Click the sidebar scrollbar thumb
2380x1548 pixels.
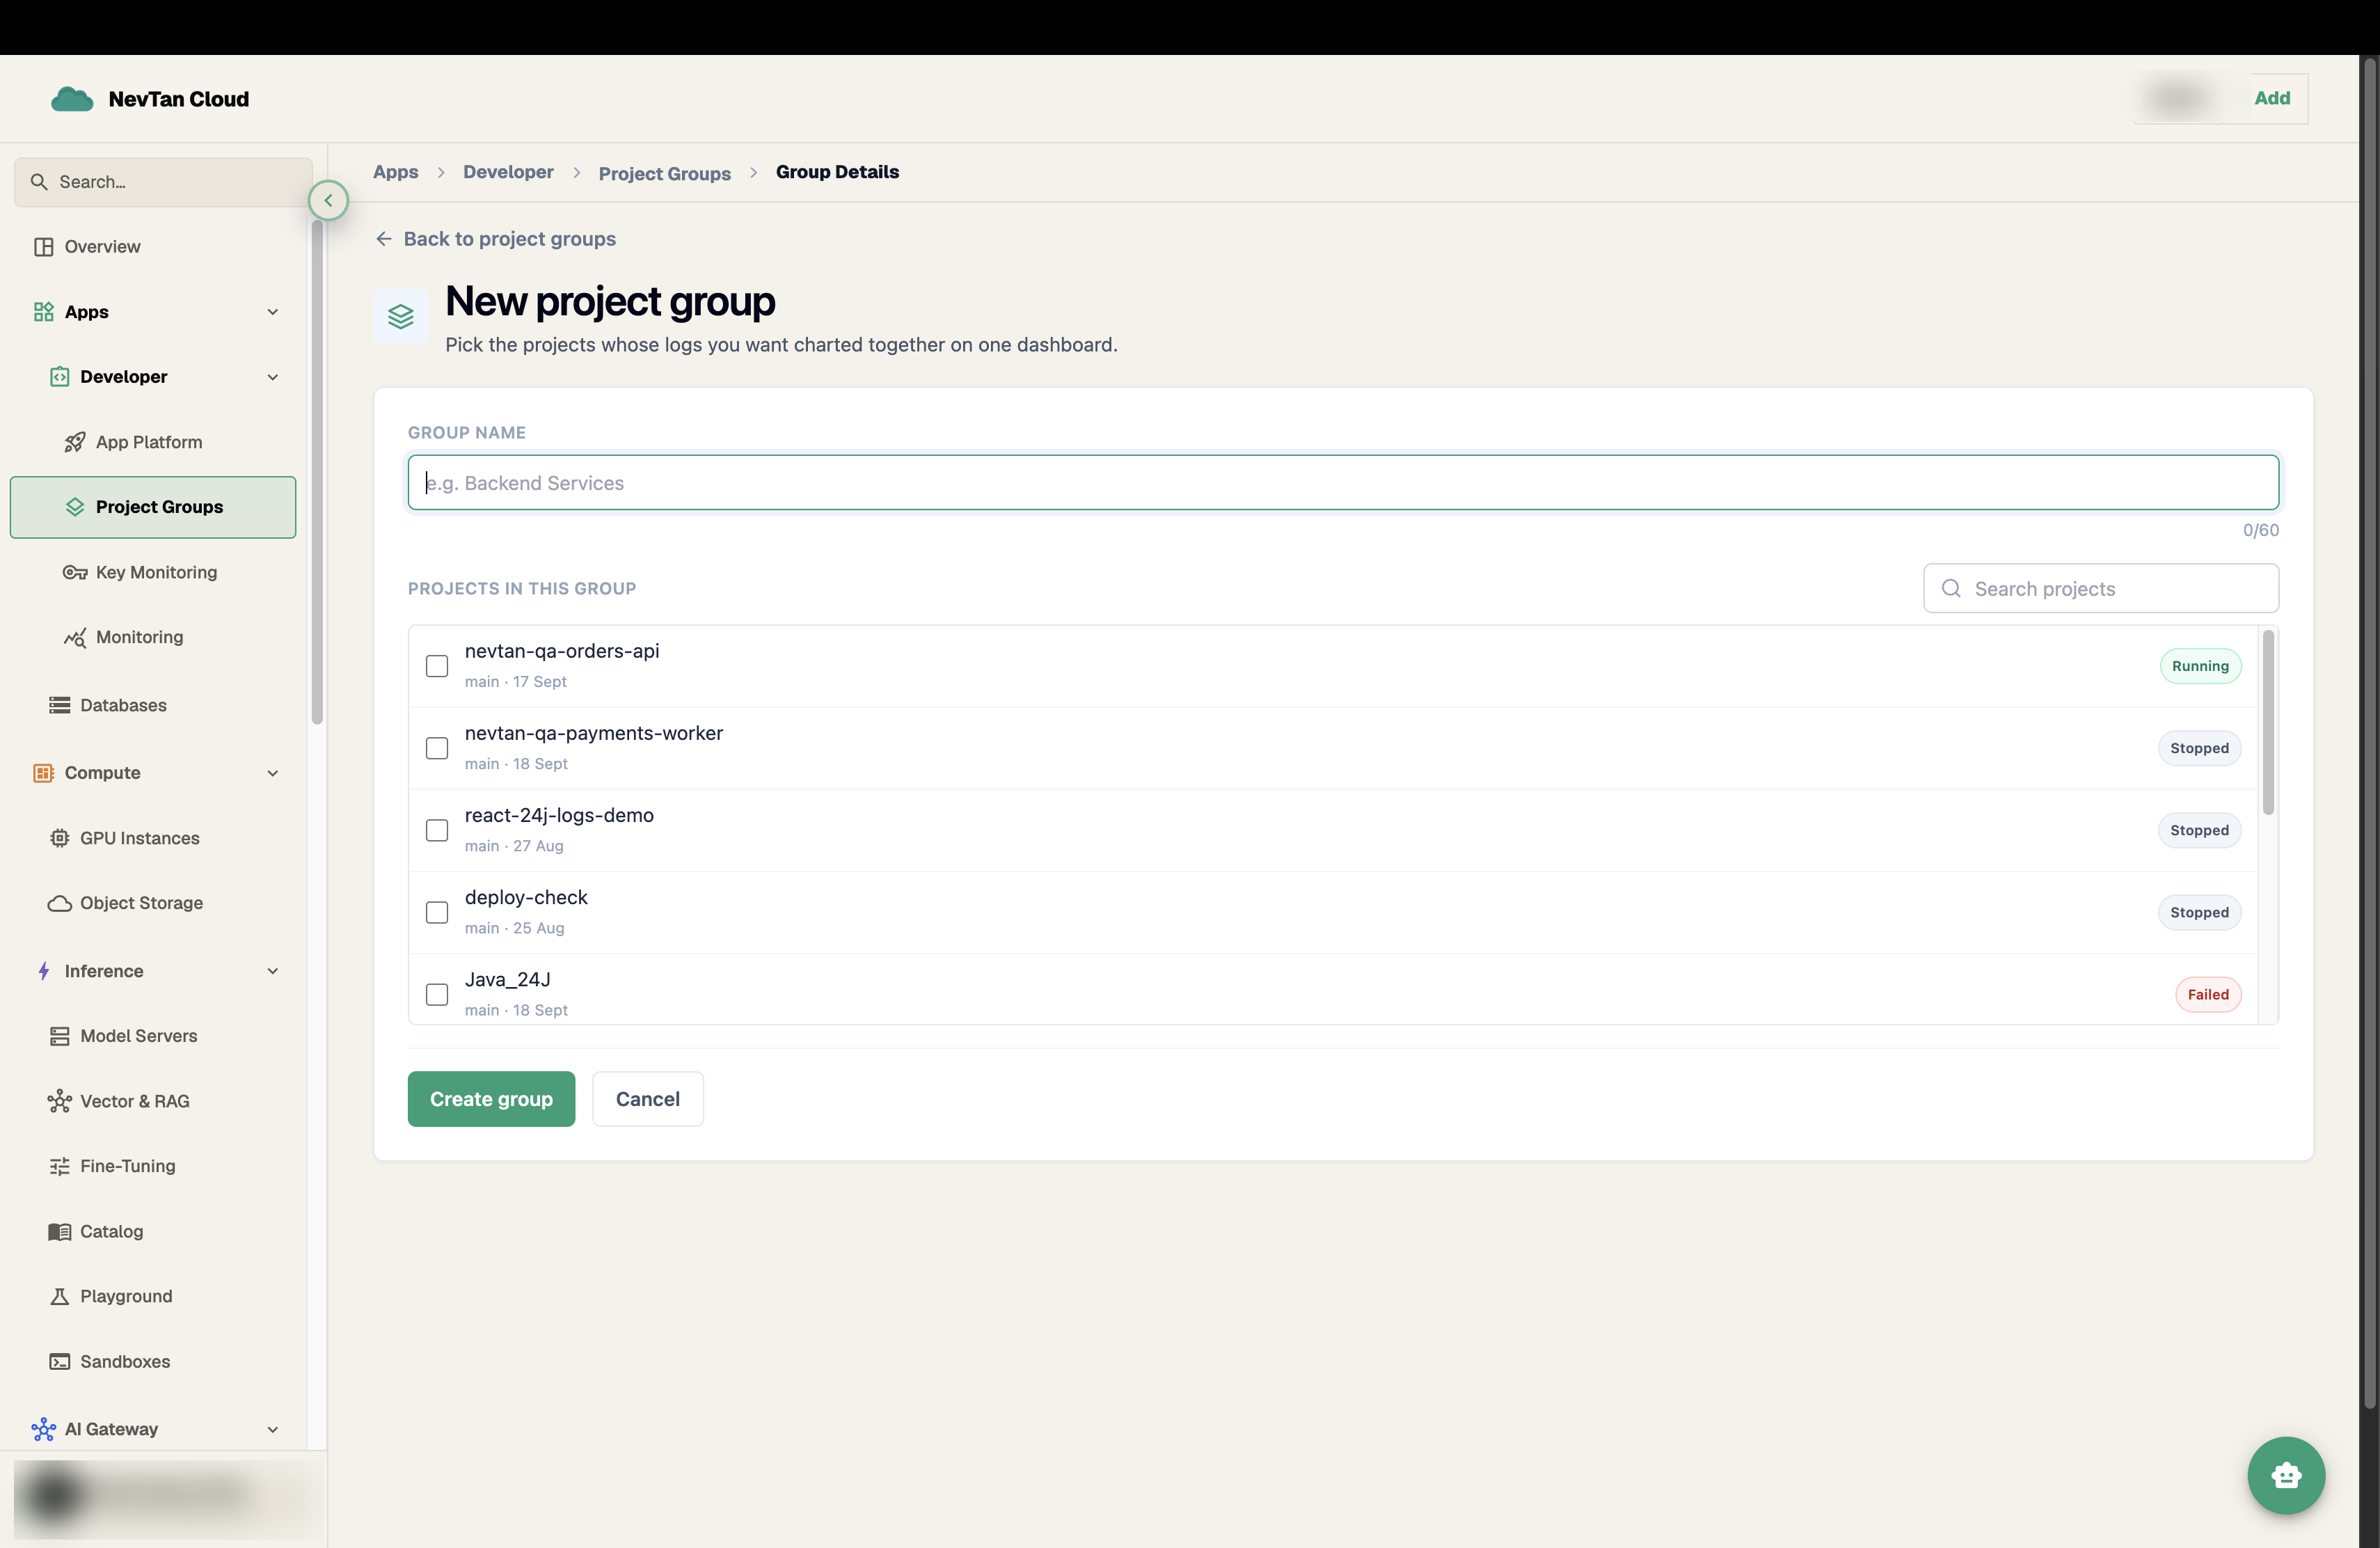pos(317,472)
